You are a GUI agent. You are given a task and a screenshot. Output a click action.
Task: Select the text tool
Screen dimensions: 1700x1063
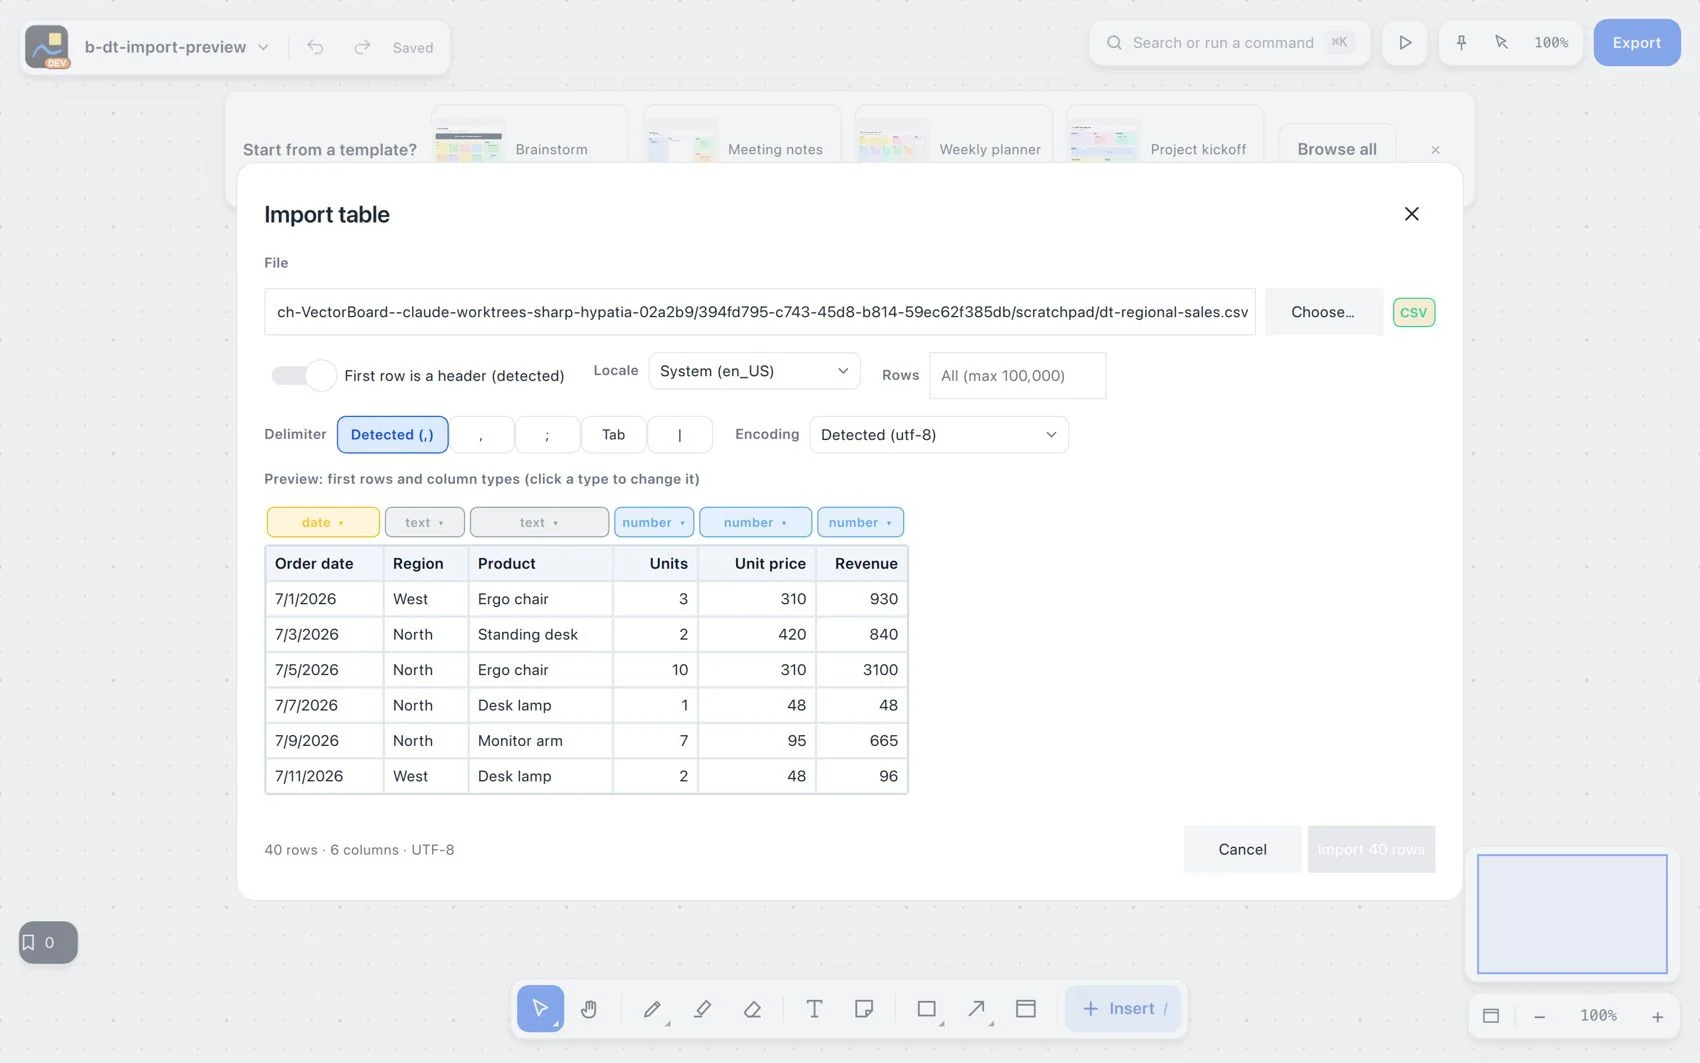814,1008
